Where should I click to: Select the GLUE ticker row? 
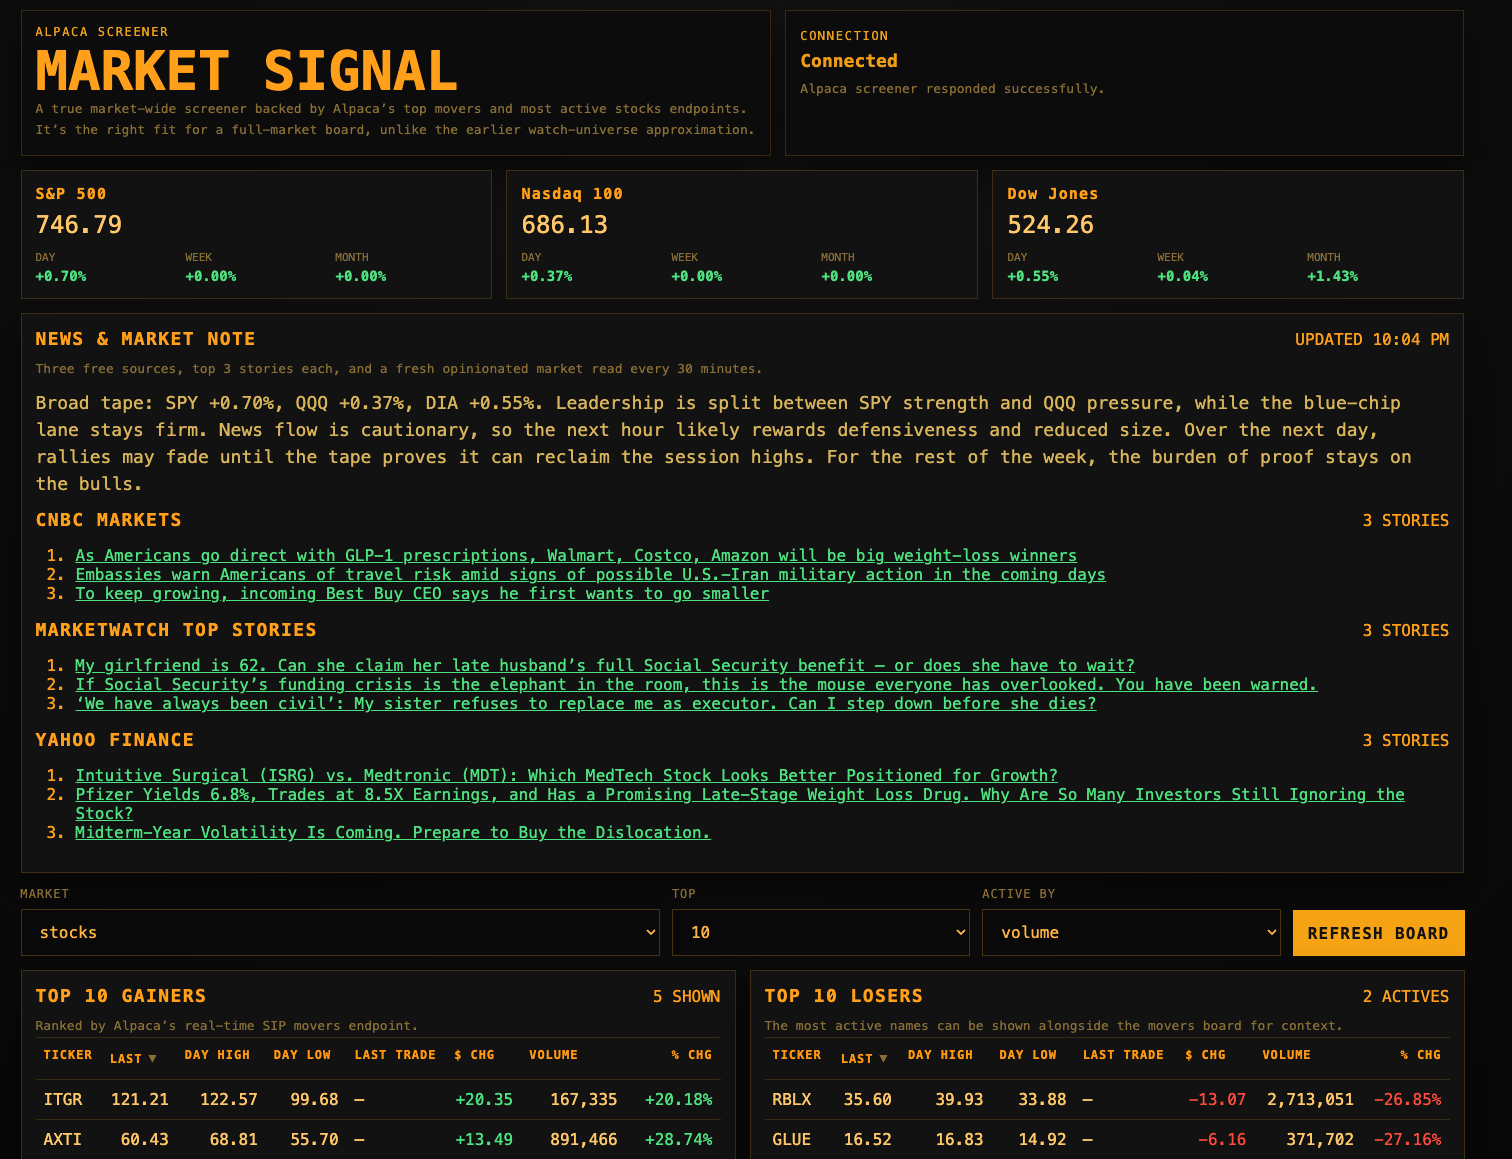click(x=1107, y=1140)
